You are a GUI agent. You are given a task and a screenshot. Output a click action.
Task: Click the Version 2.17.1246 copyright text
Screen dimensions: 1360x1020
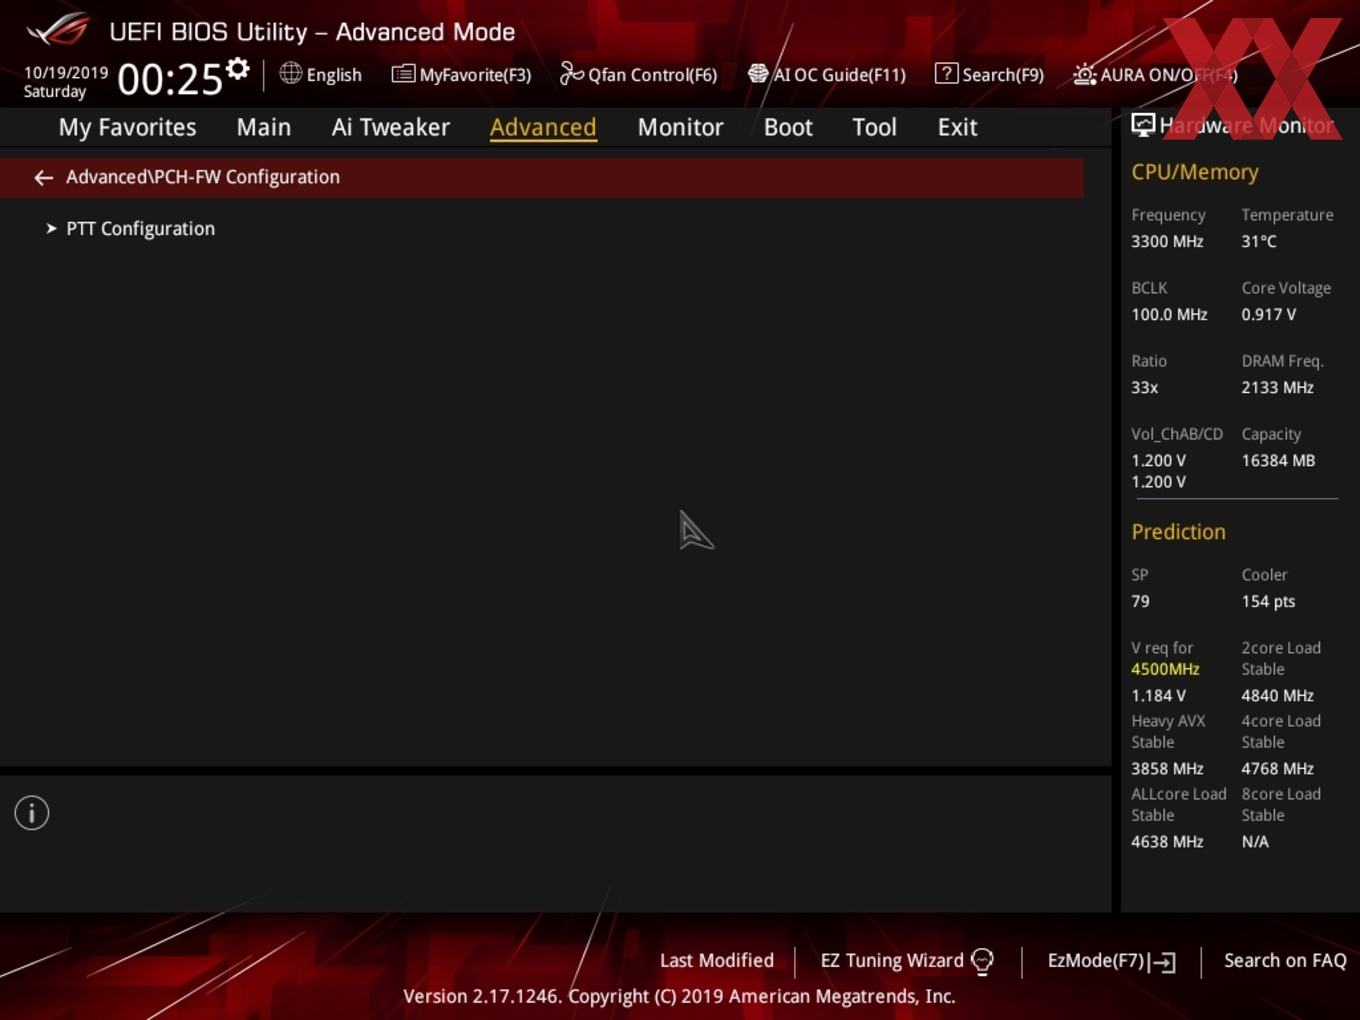coord(679,997)
